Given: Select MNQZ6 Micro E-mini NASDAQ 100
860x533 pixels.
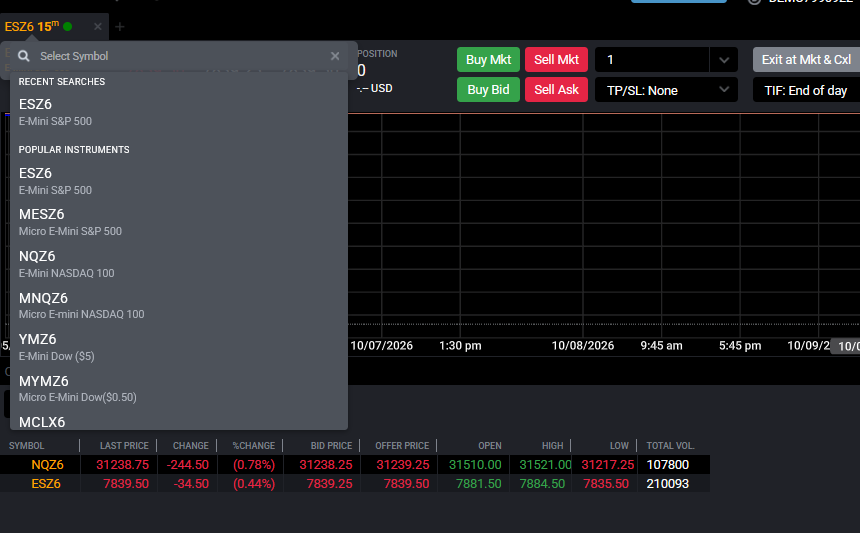Looking at the screenshot, I should [179, 305].
